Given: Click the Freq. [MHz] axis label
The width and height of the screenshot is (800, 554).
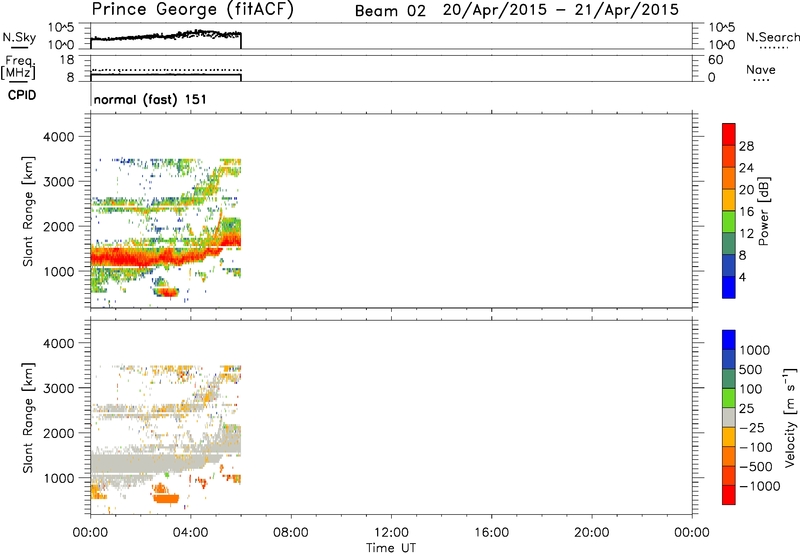Looking at the screenshot, I should tap(19, 67).
